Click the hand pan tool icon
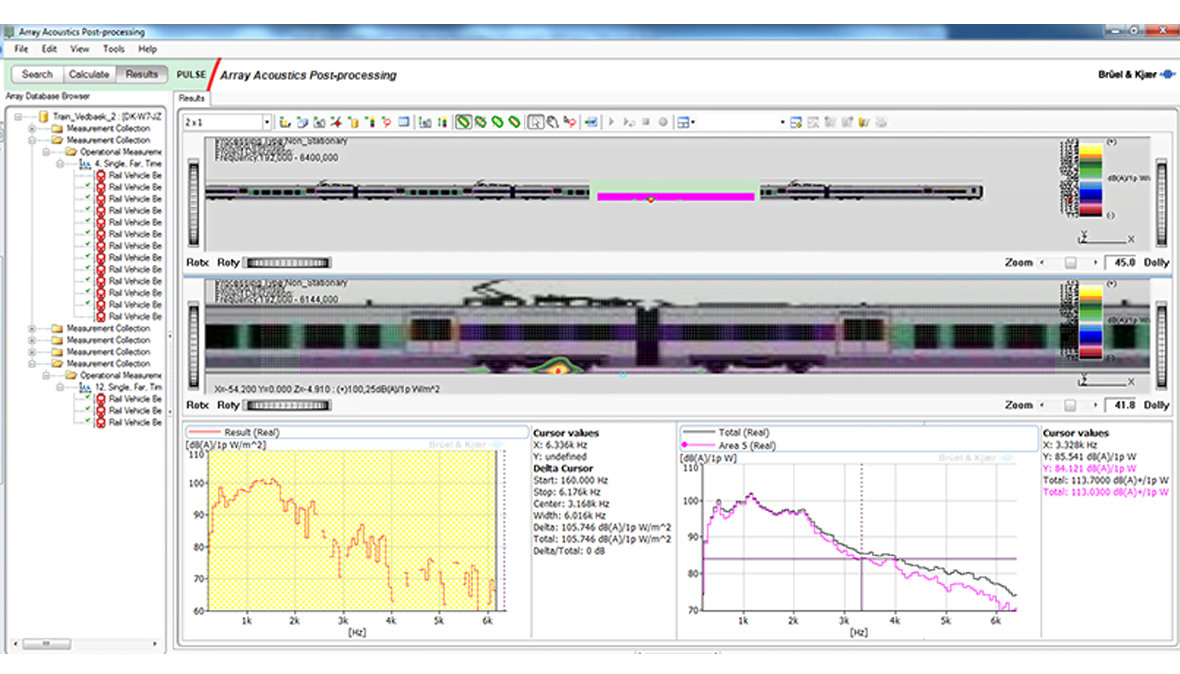 [x=552, y=122]
